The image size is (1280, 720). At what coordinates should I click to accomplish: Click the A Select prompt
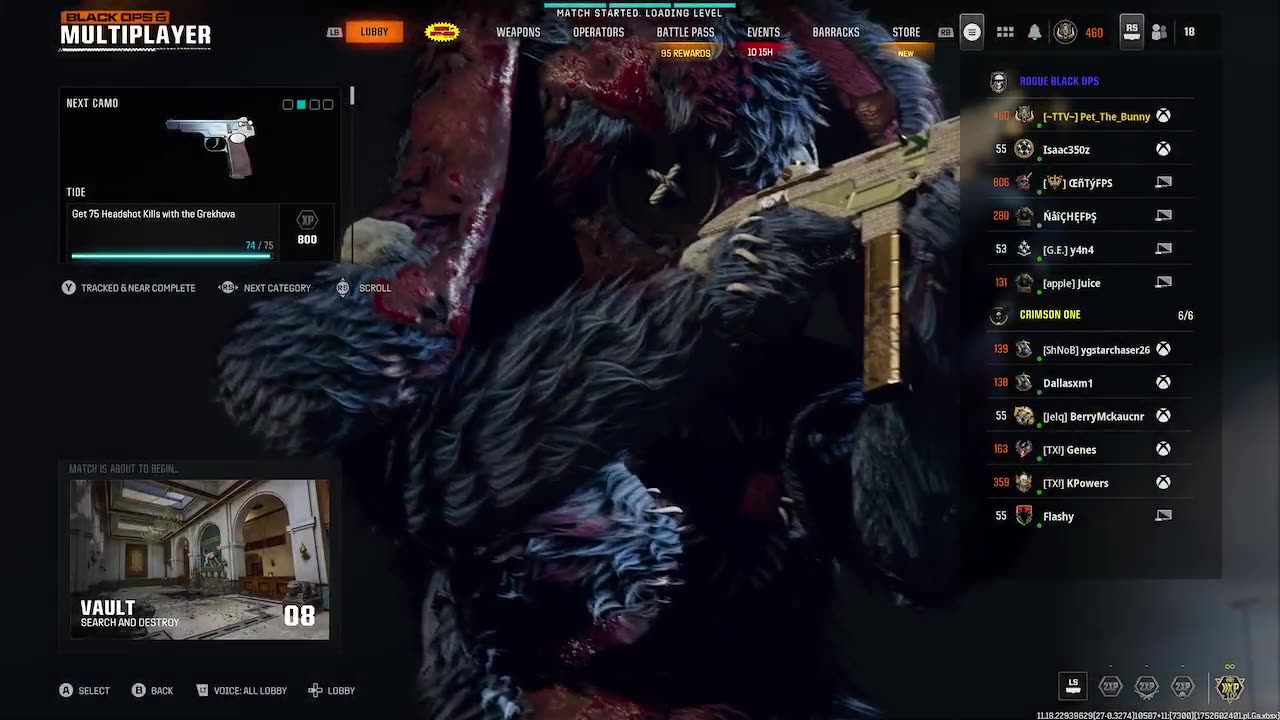coord(84,690)
